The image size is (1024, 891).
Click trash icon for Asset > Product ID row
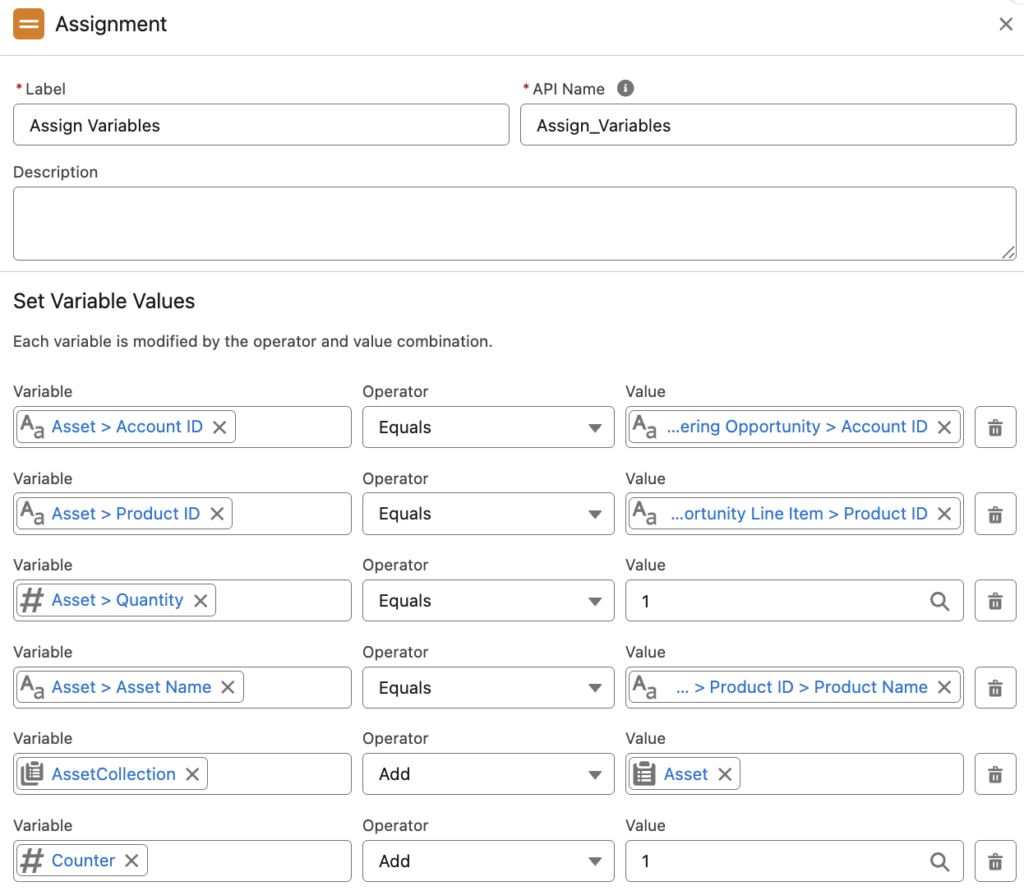995,514
